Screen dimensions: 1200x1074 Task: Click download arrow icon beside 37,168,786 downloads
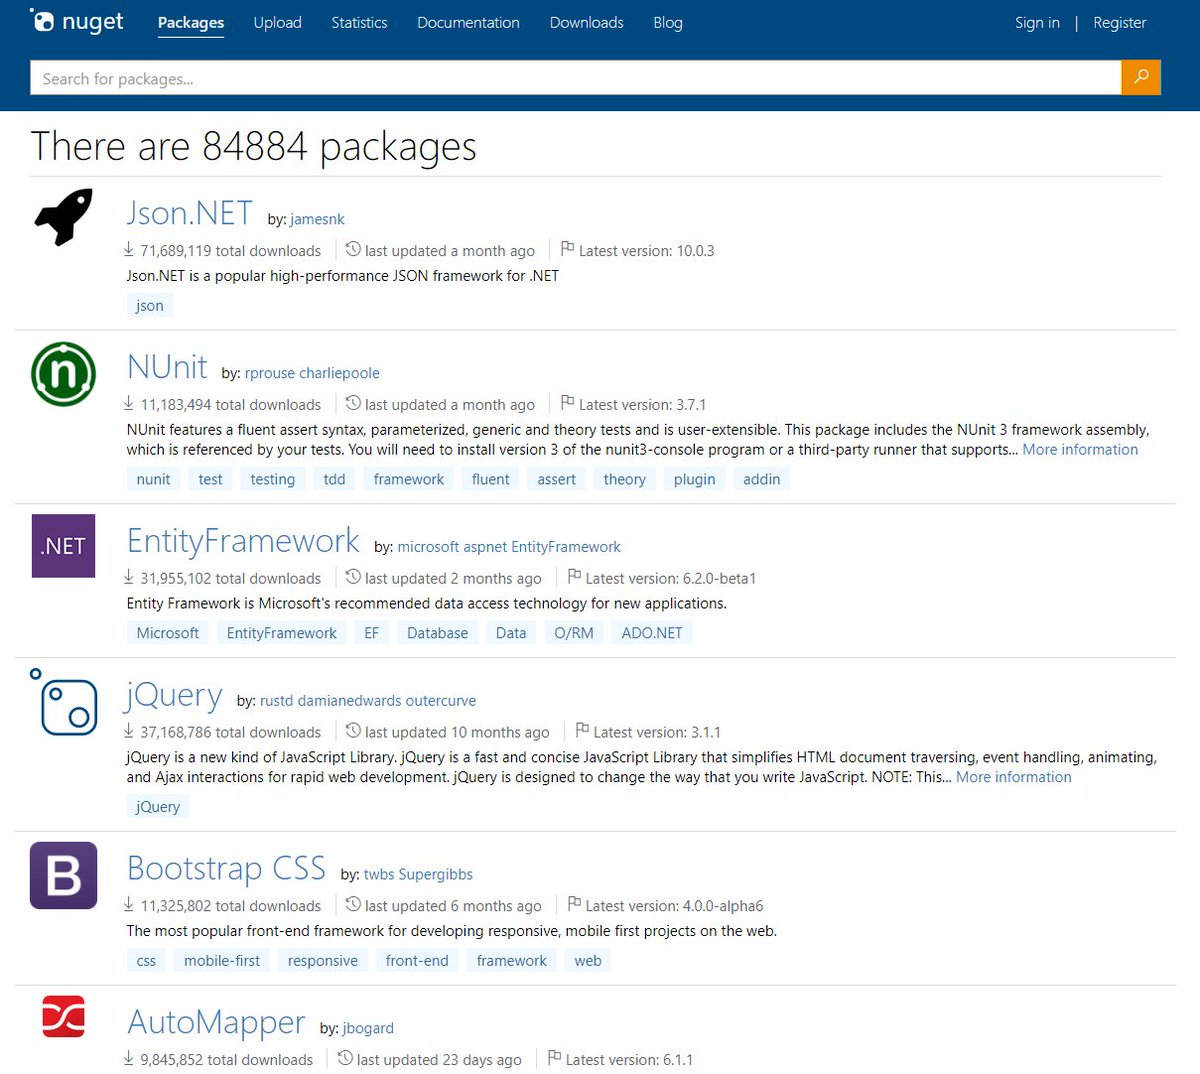click(129, 731)
